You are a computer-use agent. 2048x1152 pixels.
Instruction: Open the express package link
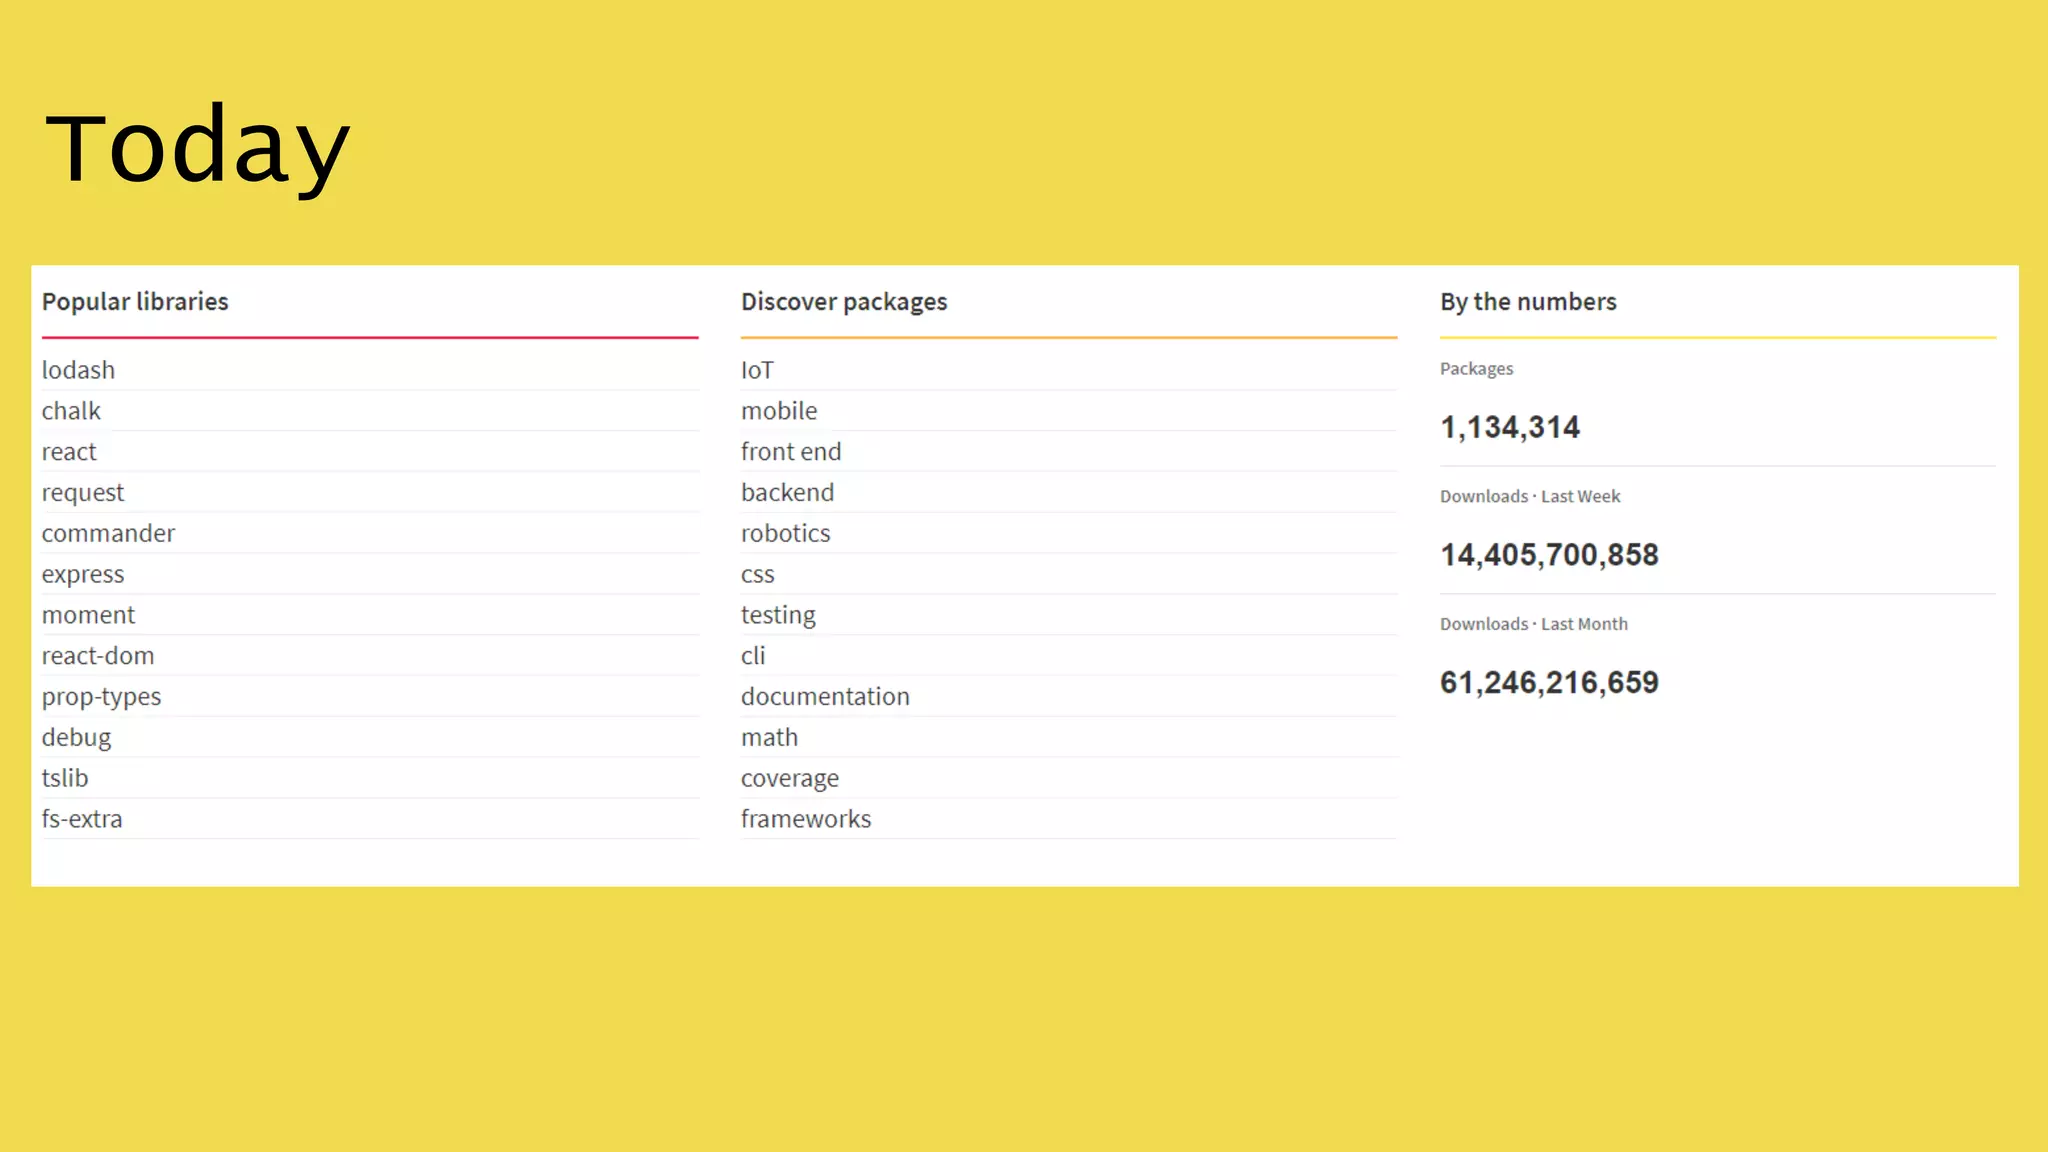[83, 574]
